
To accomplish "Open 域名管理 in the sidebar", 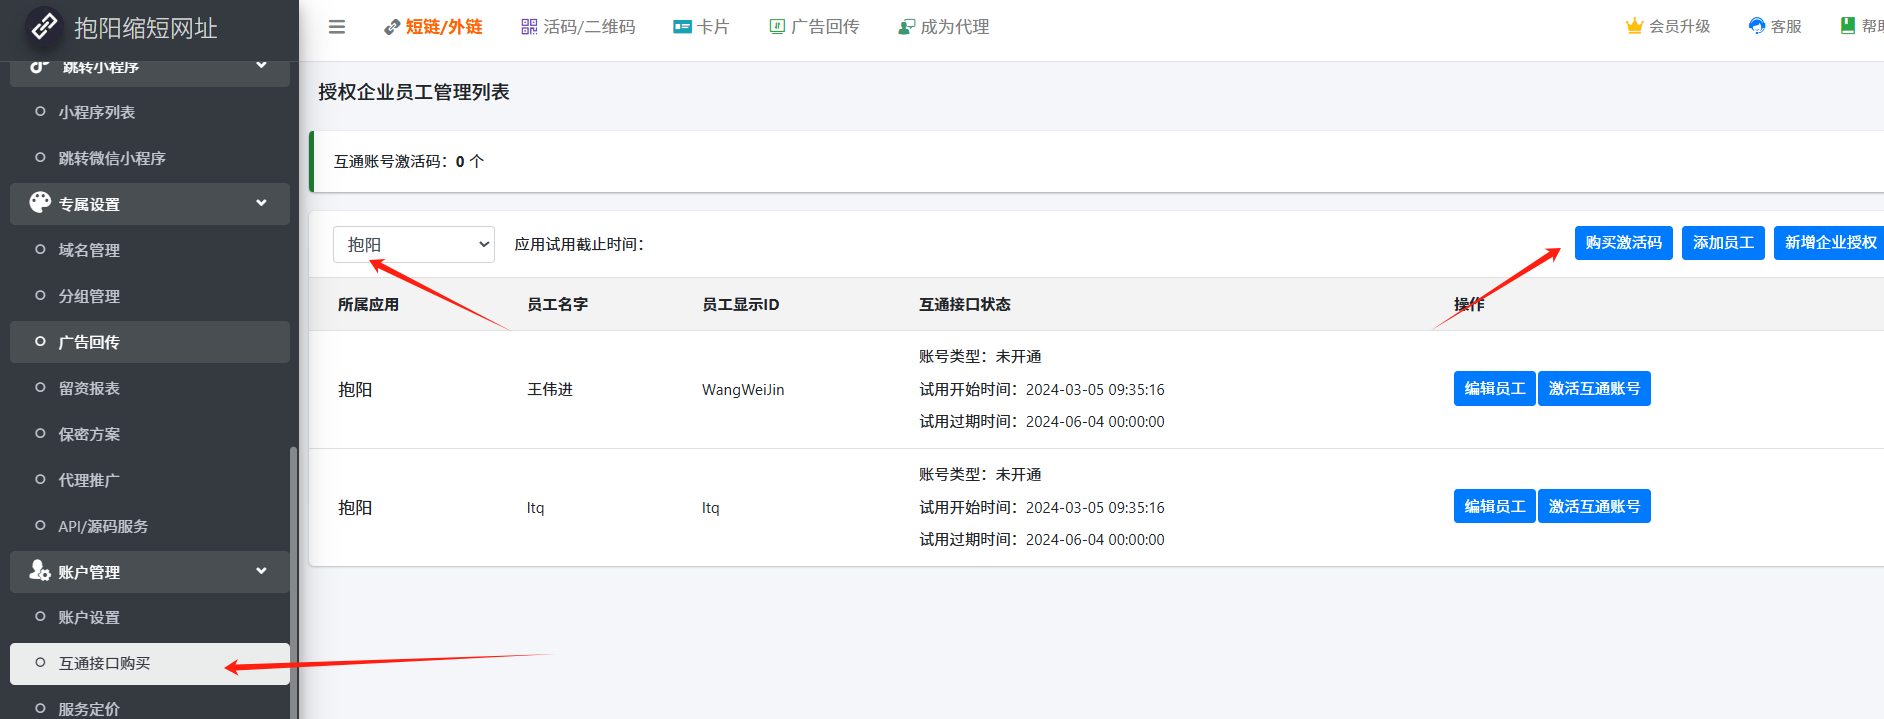I will [89, 250].
